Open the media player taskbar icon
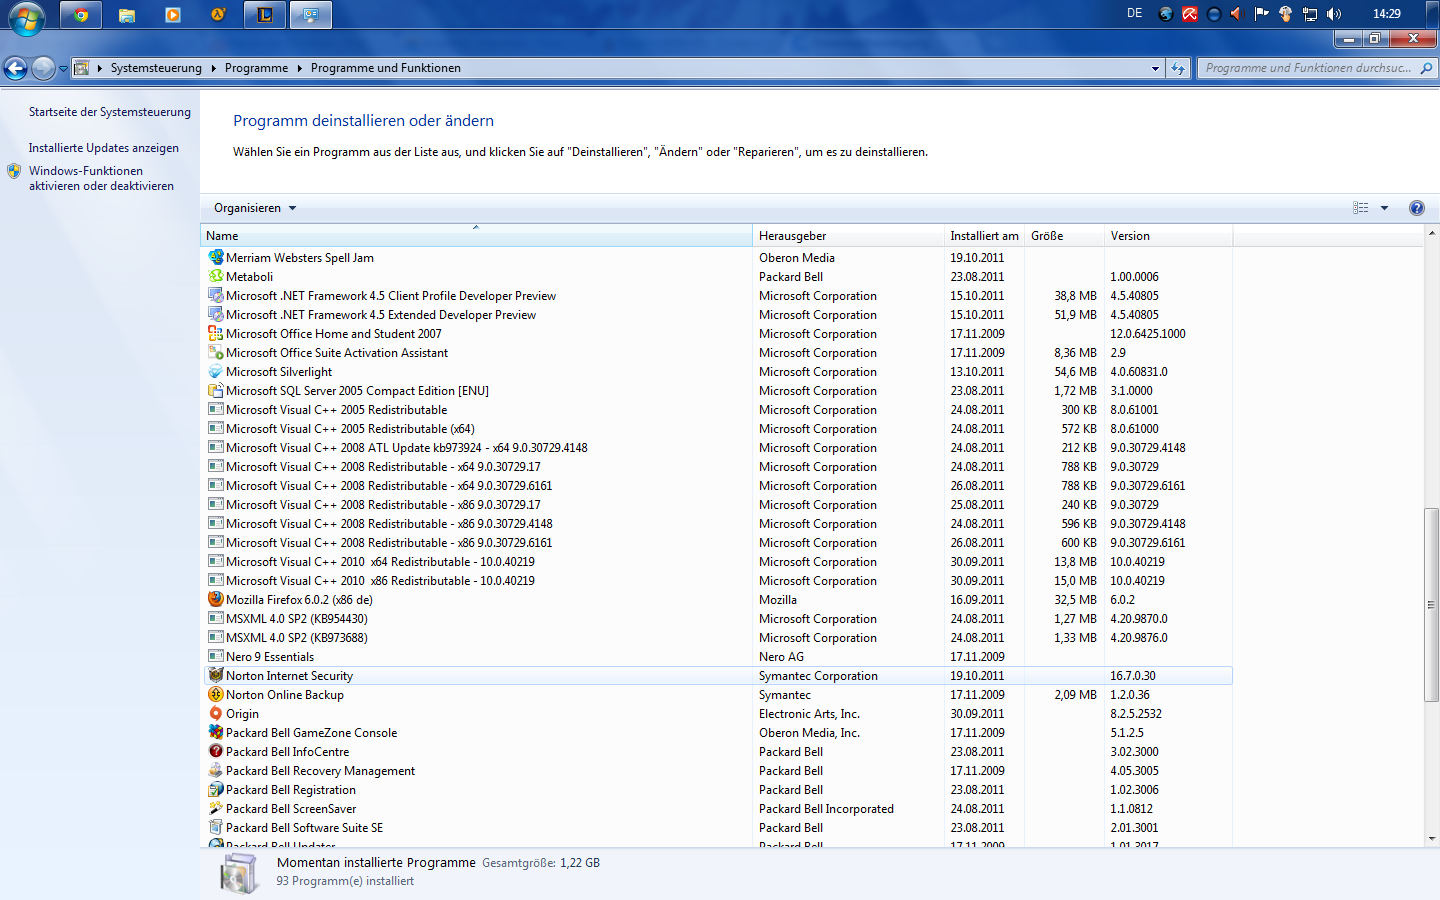The image size is (1440, 900). pos(173,15)
